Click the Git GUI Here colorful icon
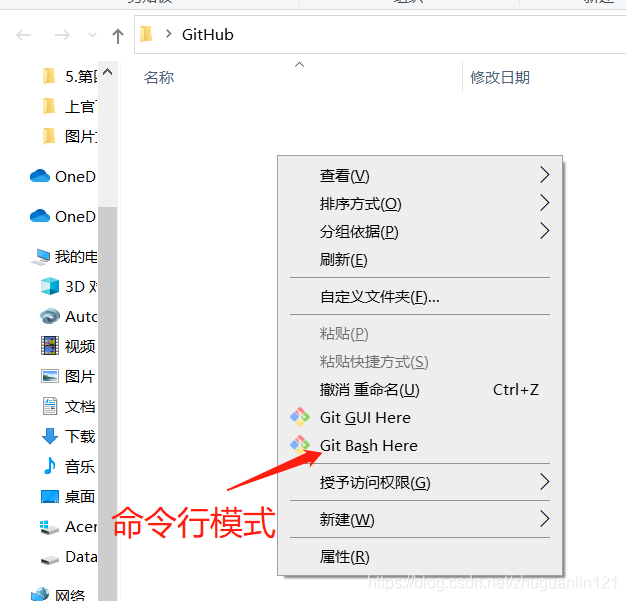This screenshot has height=601, width=626. 300,417
